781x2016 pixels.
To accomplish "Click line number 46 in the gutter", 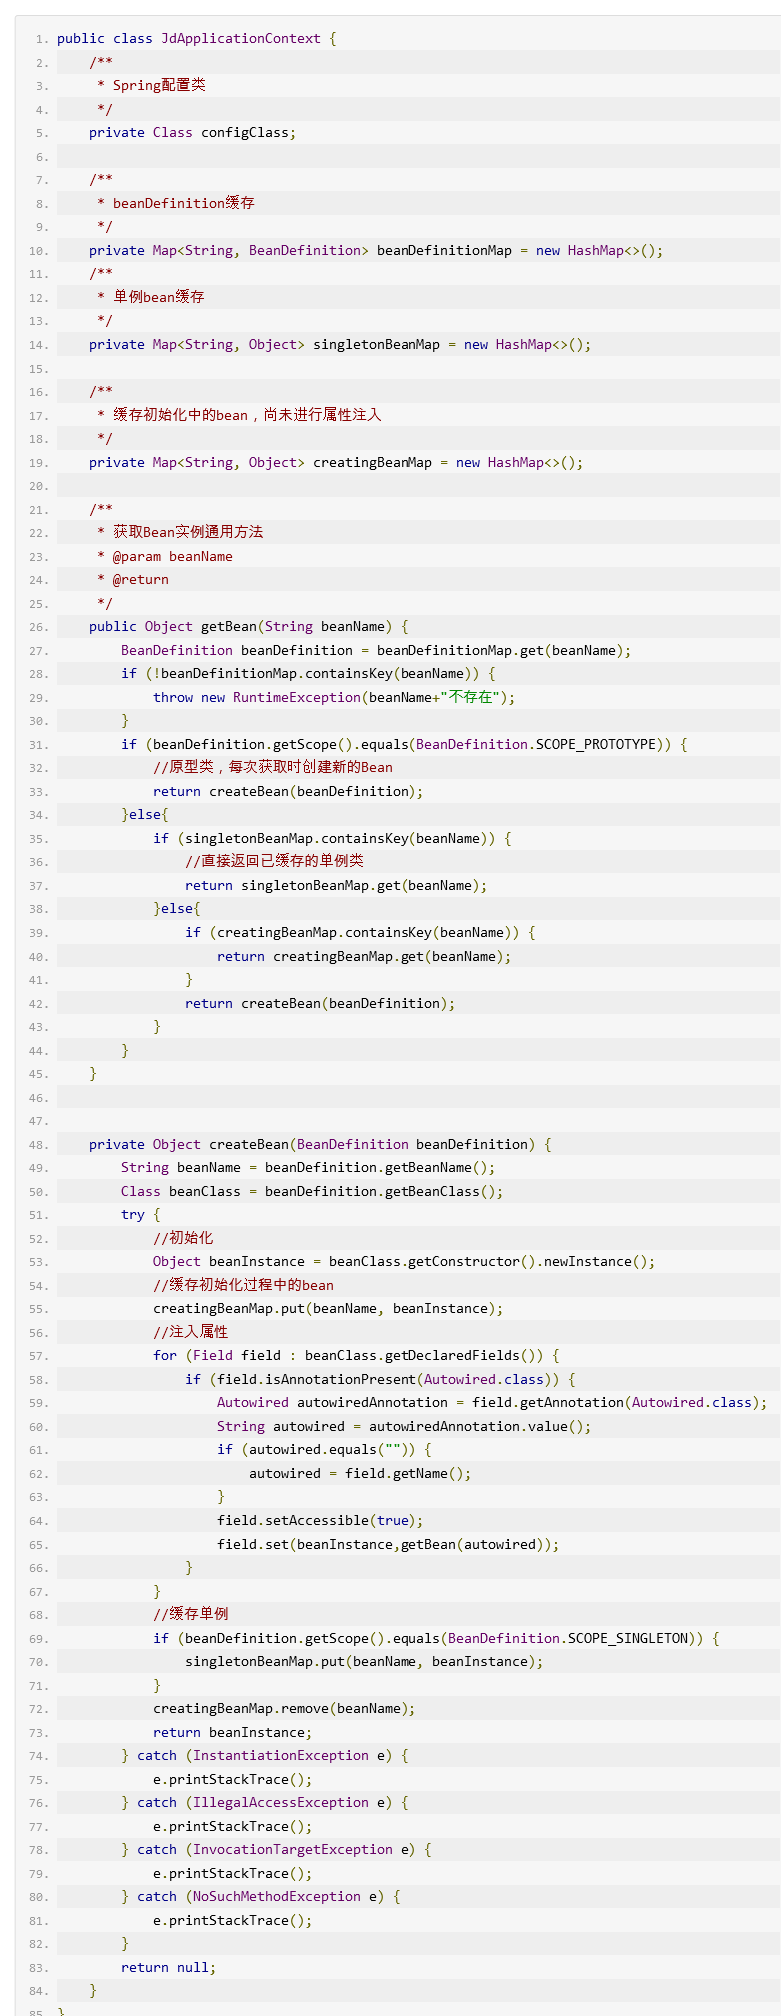I will tap(39, 1098).
